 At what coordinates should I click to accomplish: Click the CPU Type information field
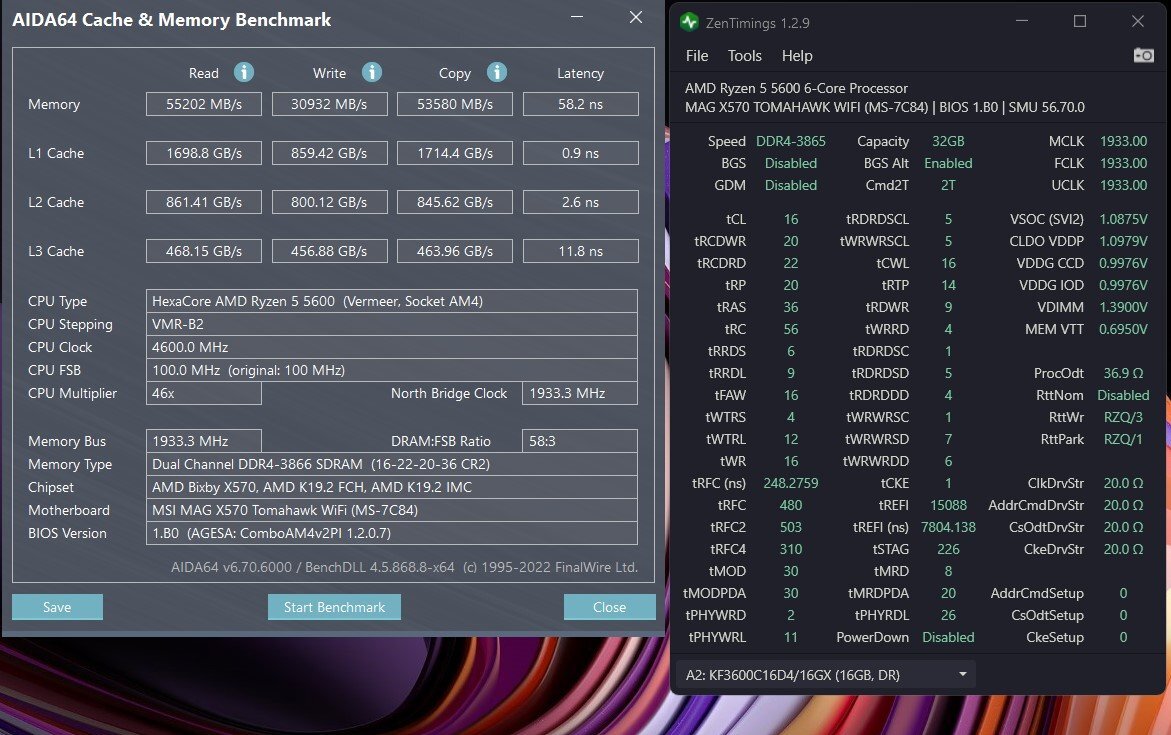coord(391,301)
